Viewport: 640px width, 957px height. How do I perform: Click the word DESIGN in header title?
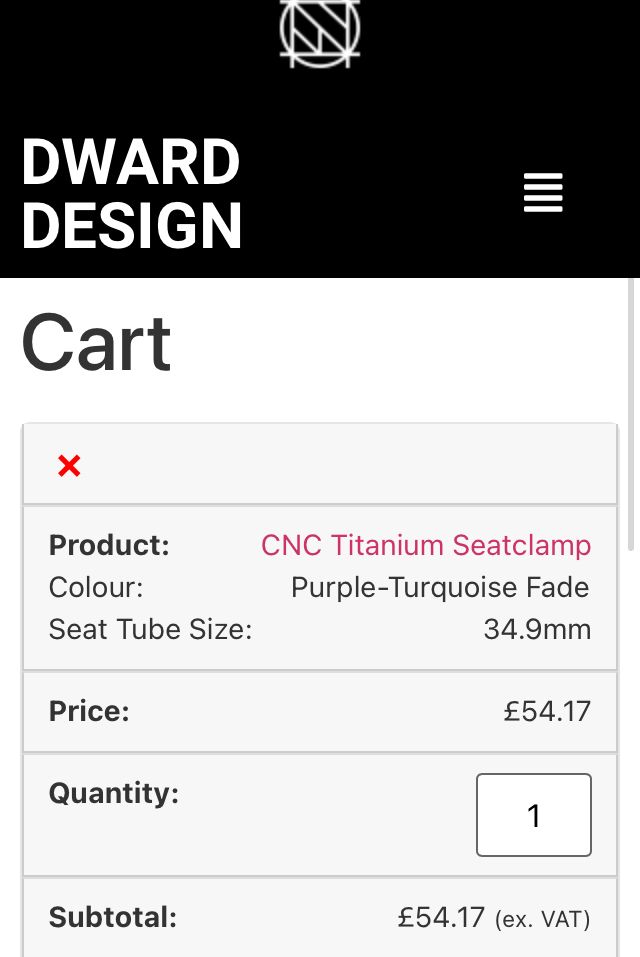[131, 226]
